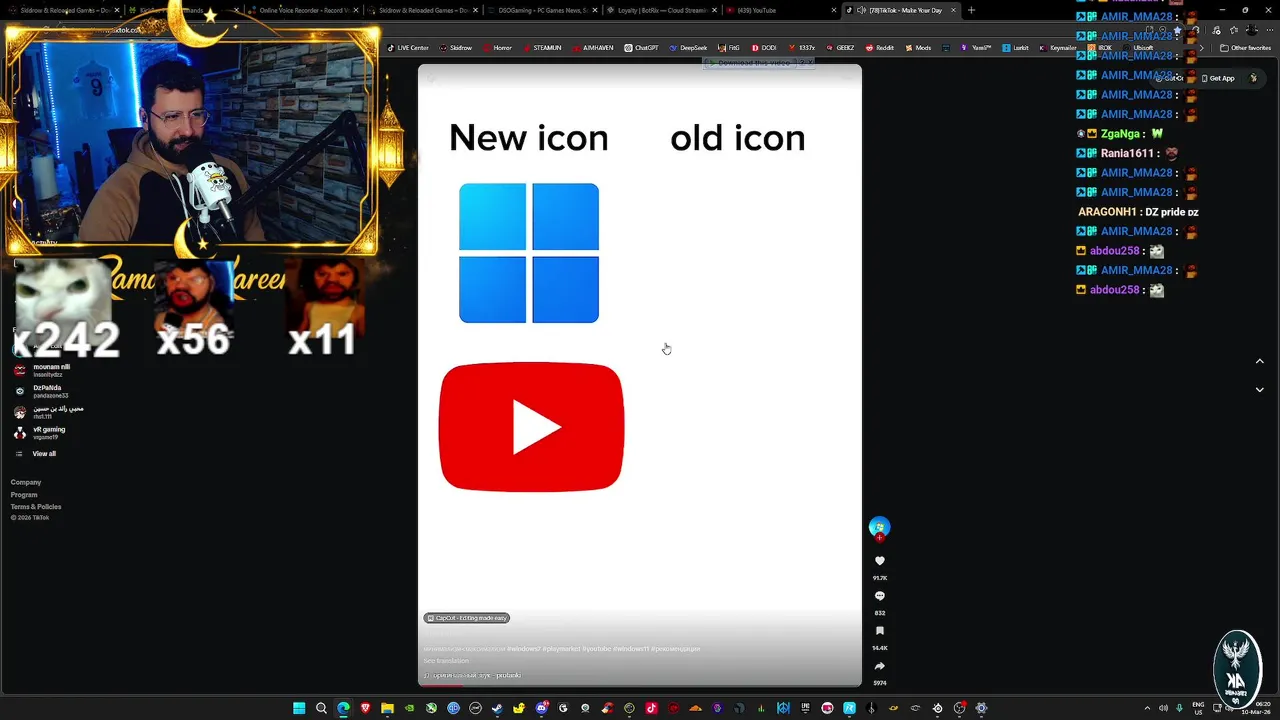Open the TikTok app from the taskbar
1280x720 pixels.
(651, 708)
